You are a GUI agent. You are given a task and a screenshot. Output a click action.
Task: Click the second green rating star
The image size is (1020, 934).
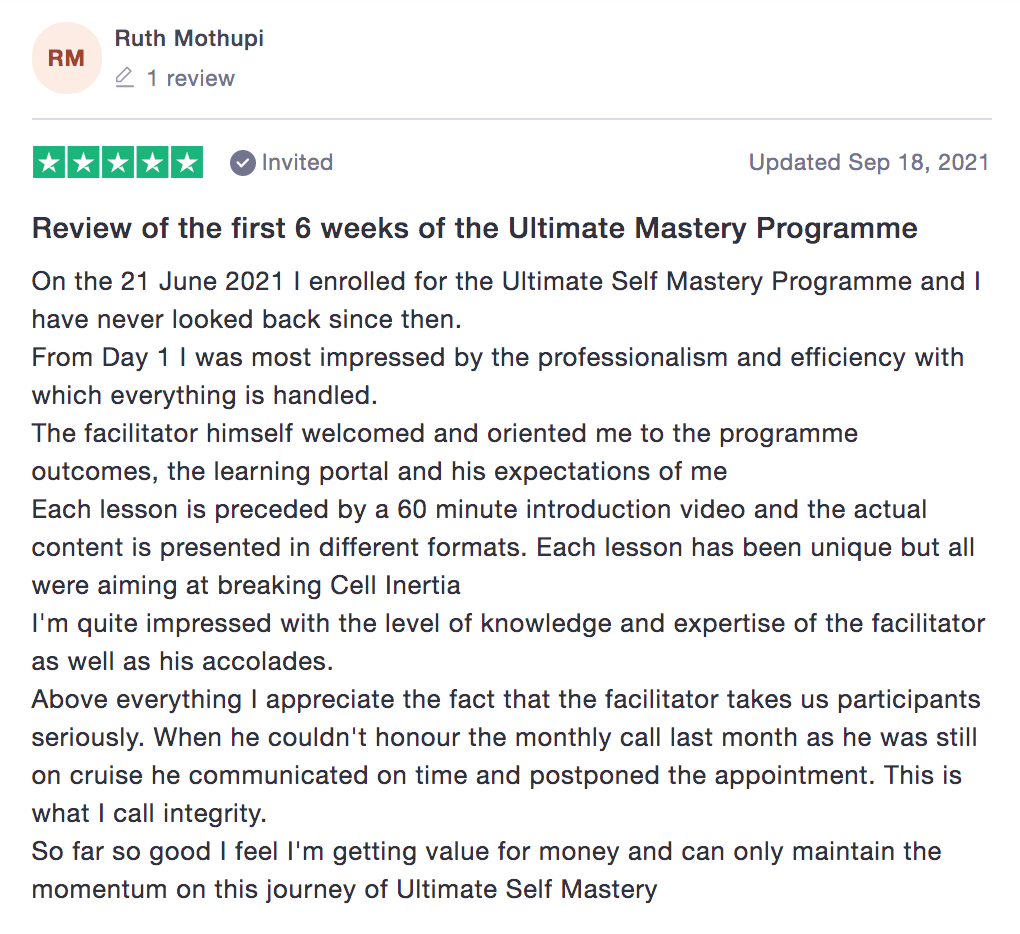[x=84, y=162]
